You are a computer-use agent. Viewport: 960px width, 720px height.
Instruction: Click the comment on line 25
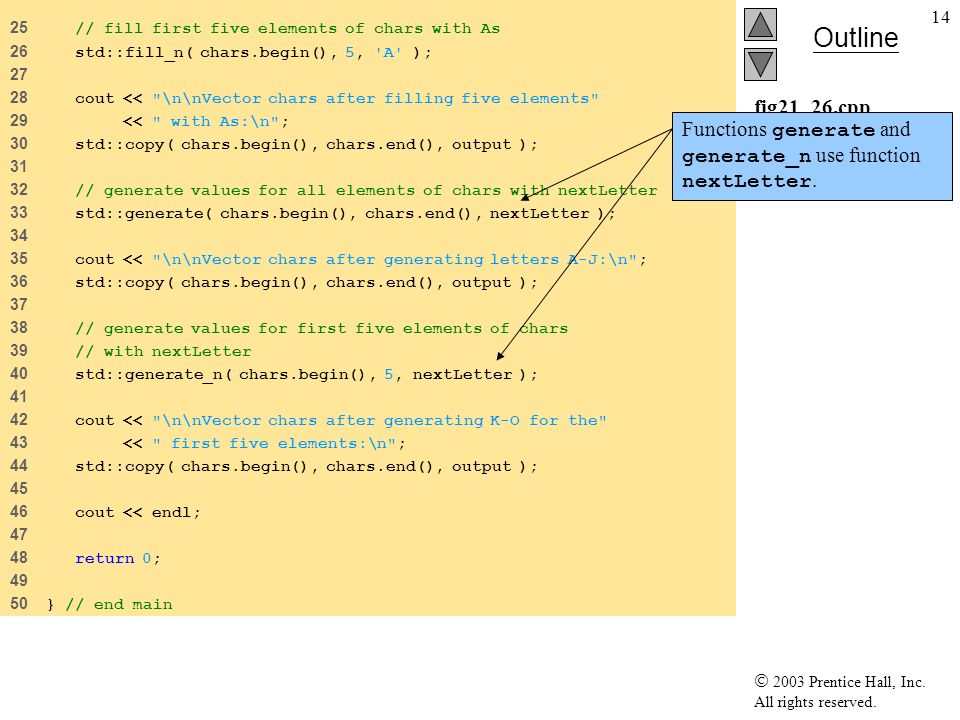(x=287, y=29)
